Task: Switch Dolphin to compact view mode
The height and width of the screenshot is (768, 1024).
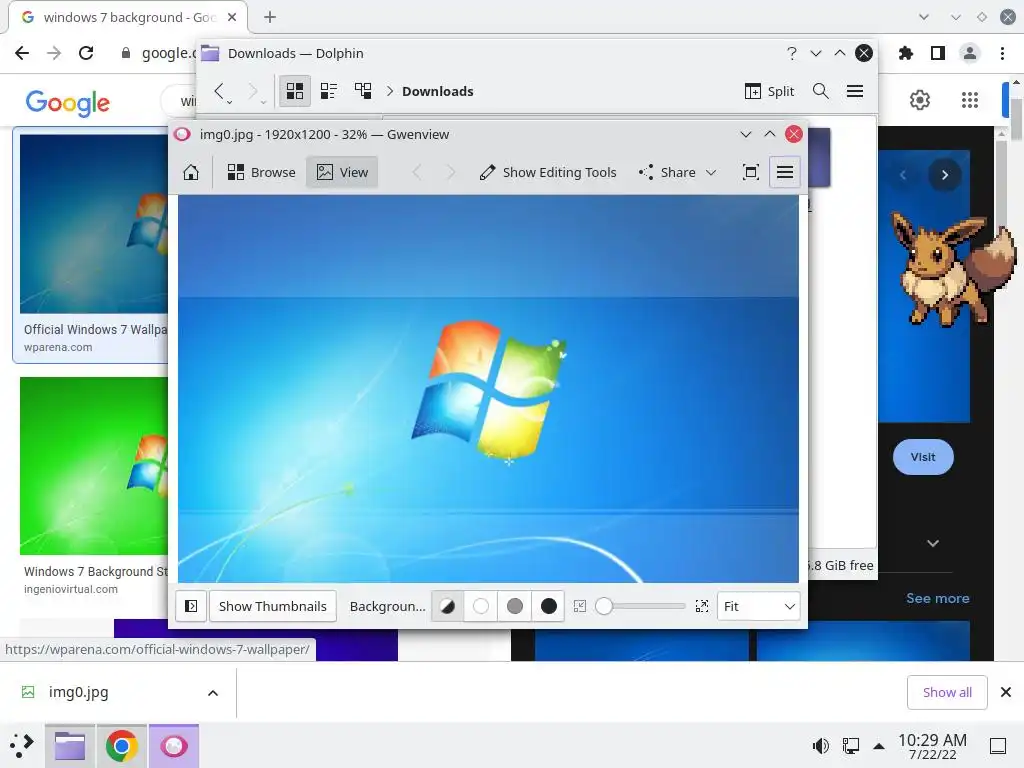Action: click(328, 91)
